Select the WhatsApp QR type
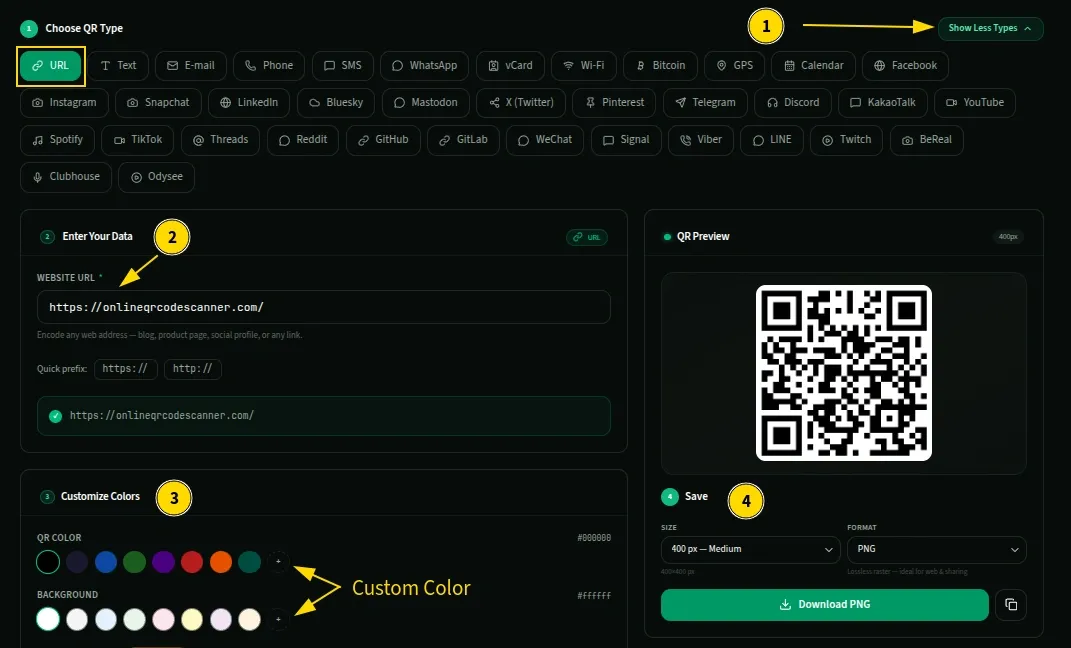This screenshot has width=1071, height=648. pos(424,66)
